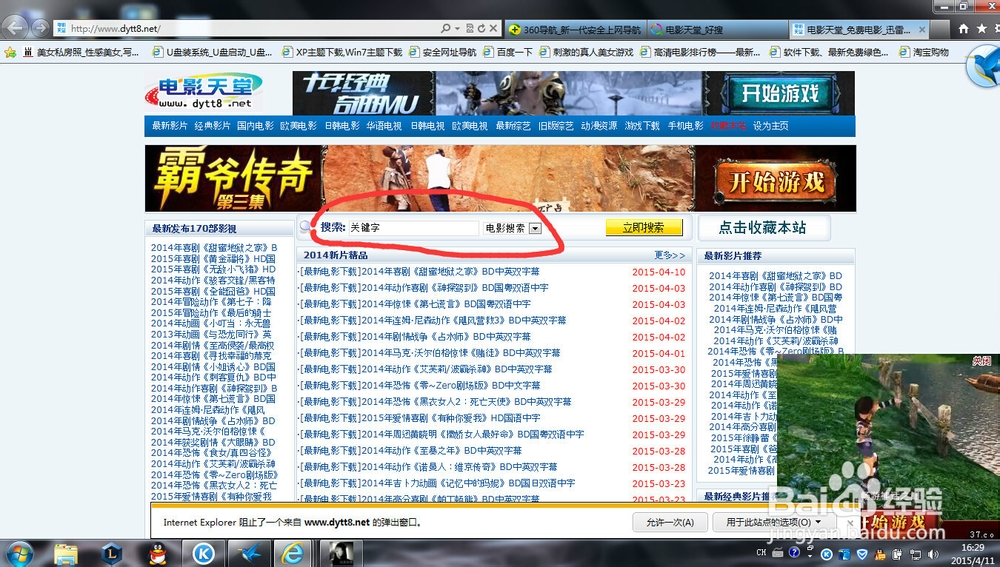Click the volume speaker icon in system tray
The width and height of the screenshot is (1000, 567).
click(933, 554)
